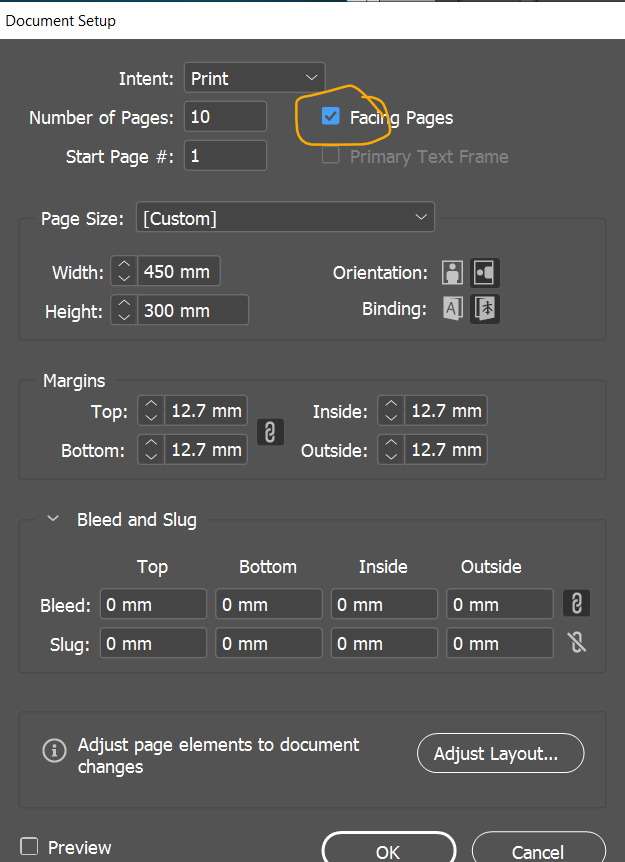Open the Intent dropdown
Screen dimensions: 625x862
(254, 78)
